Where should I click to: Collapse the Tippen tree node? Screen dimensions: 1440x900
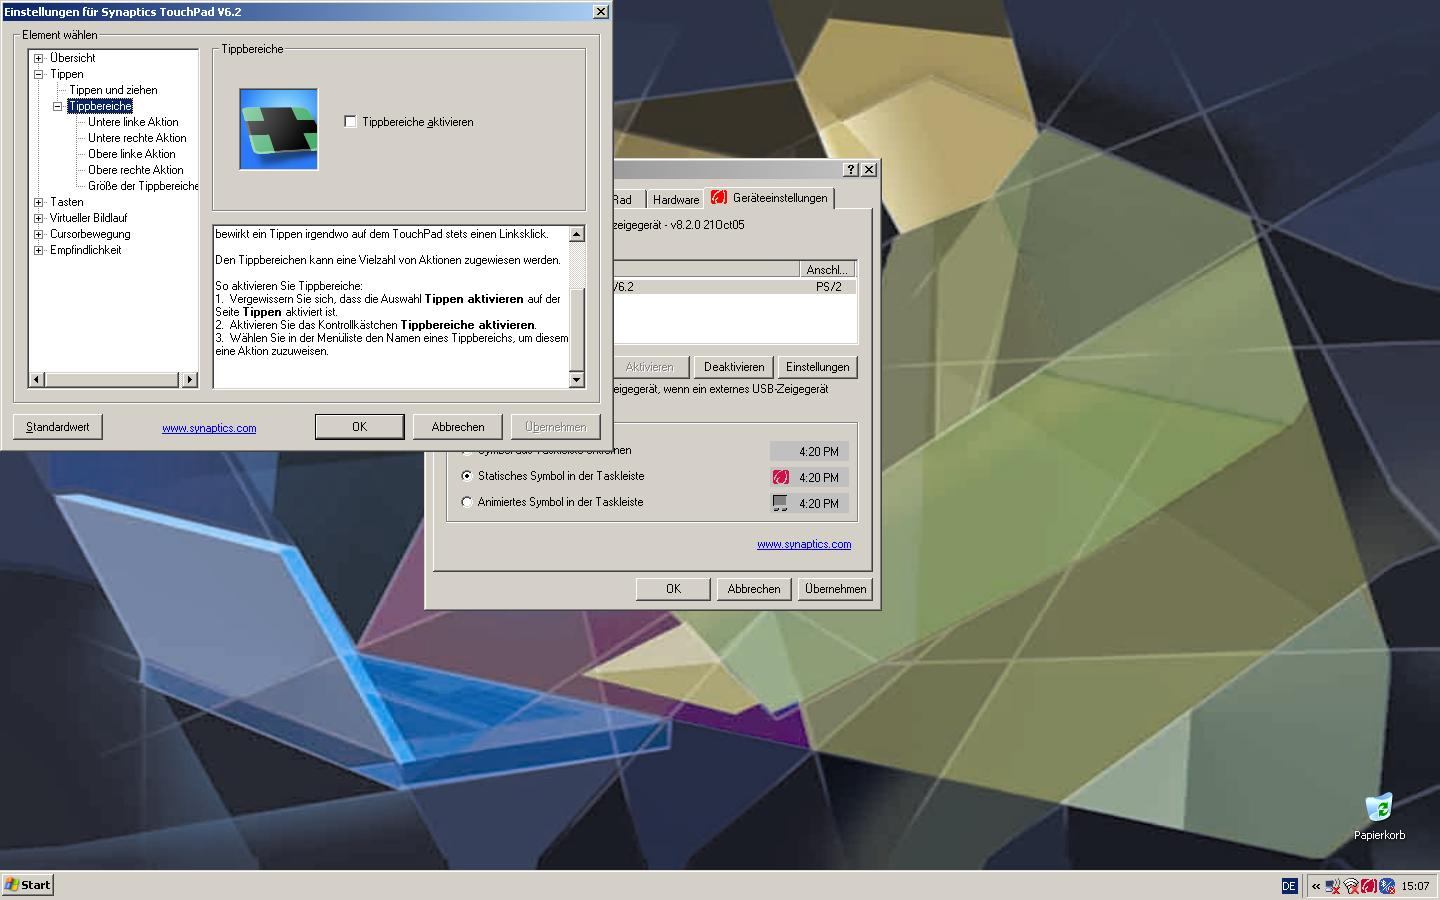click(x=39, y=74)
